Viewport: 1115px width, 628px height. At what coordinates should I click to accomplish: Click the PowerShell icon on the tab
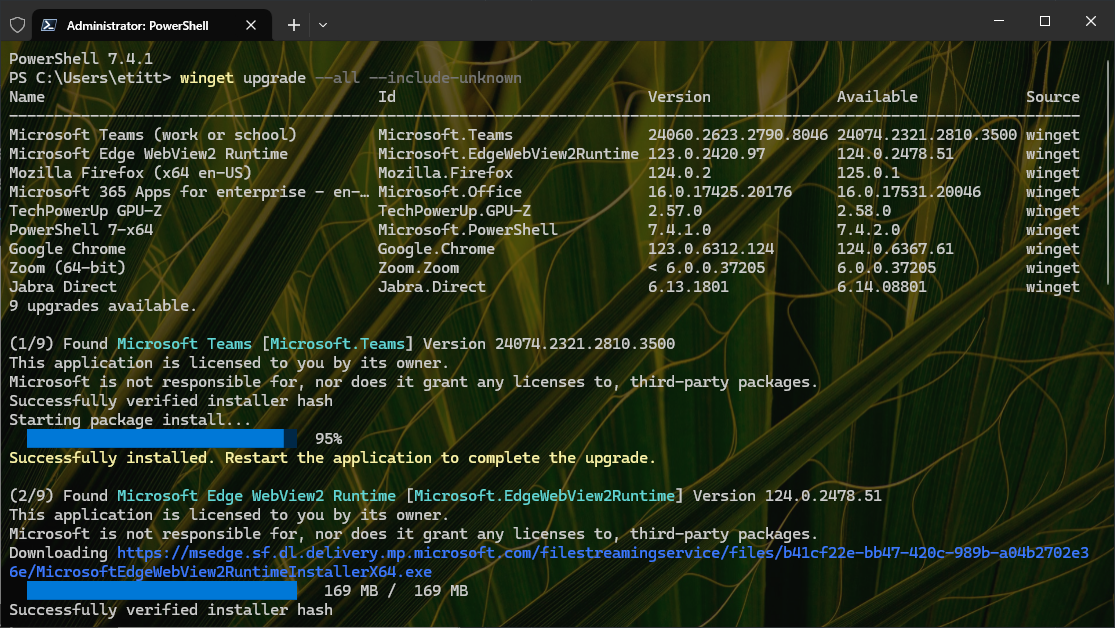pyautogui.click(x=49, y=25)
